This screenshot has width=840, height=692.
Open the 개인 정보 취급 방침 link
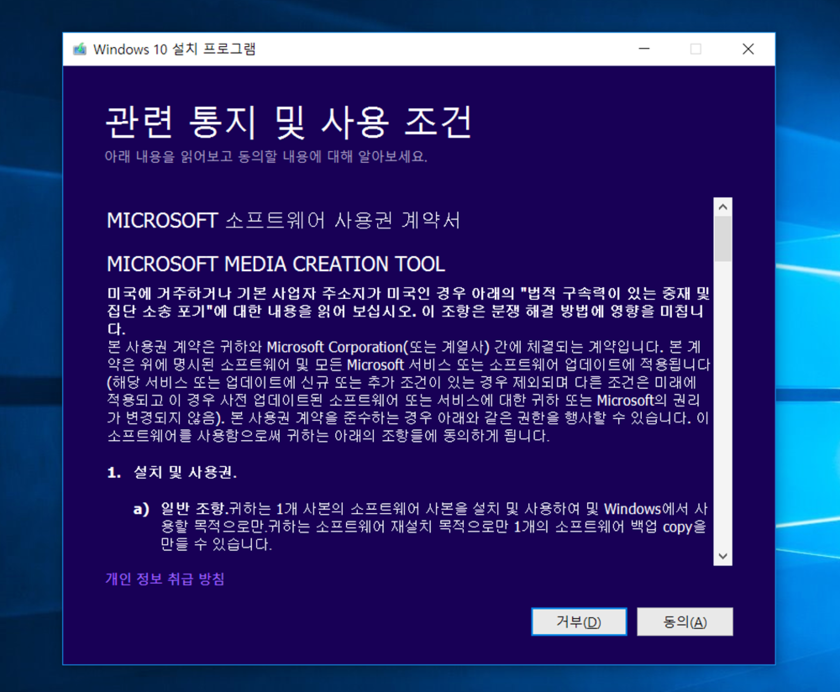[165, 579]
